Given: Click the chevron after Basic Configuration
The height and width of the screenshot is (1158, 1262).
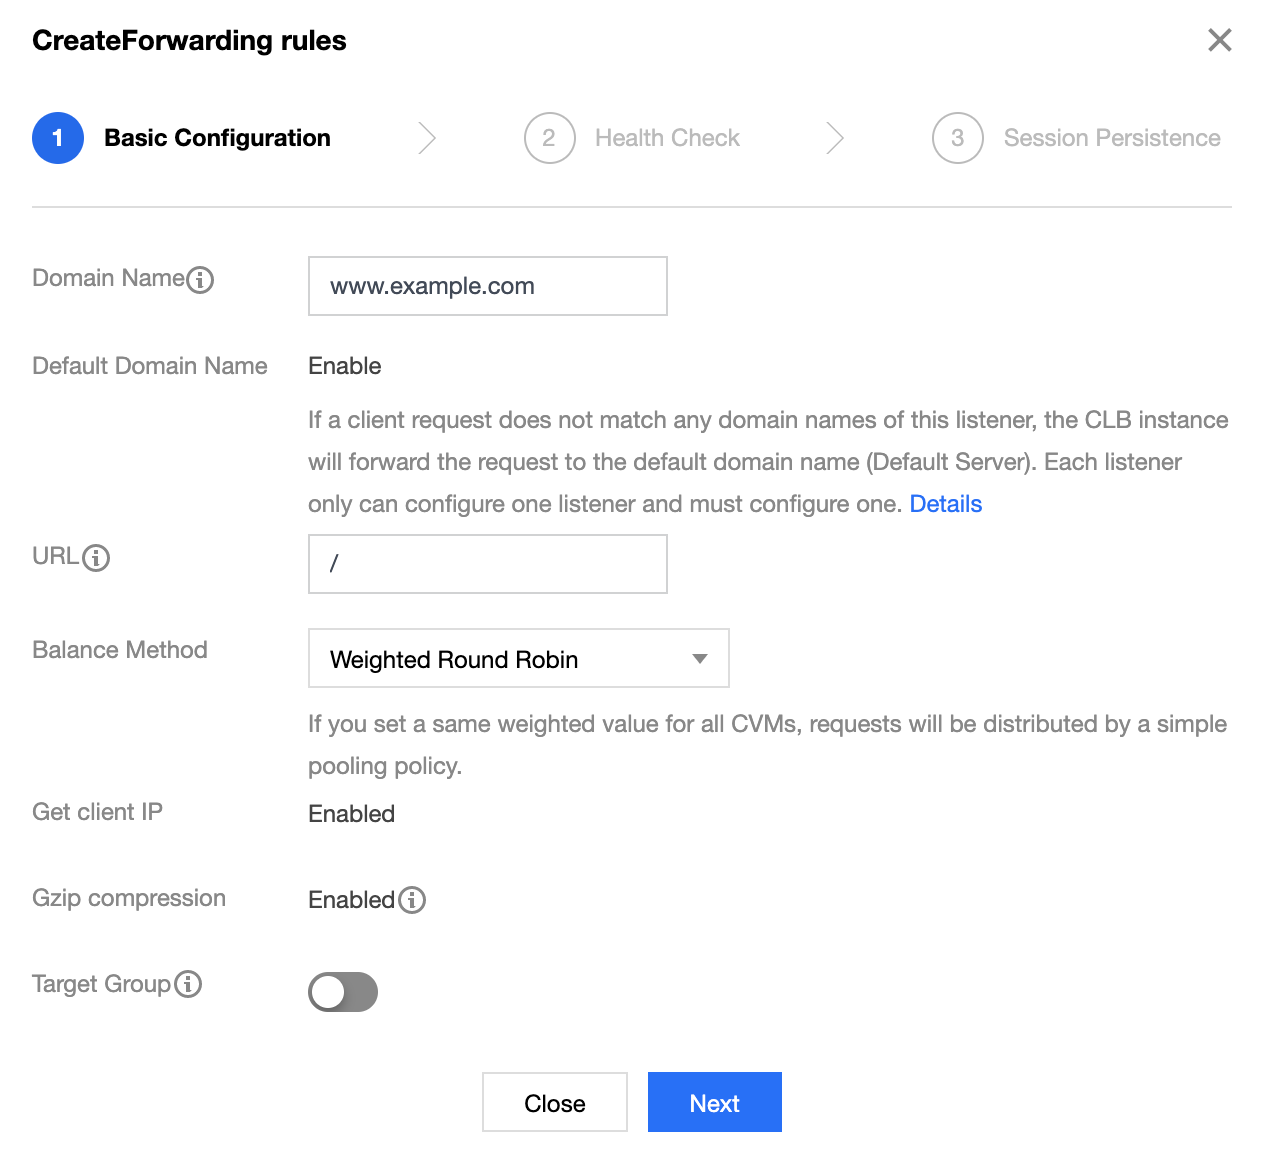Looking at the screenshot, I should pyautogui.click(x=427, y=138).
